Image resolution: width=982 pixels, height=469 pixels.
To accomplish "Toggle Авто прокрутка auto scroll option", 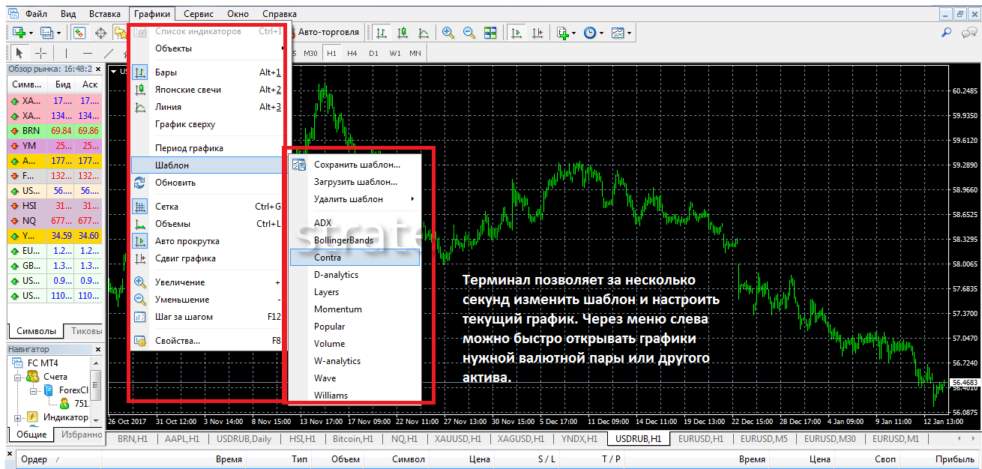I will coord(187,241).
